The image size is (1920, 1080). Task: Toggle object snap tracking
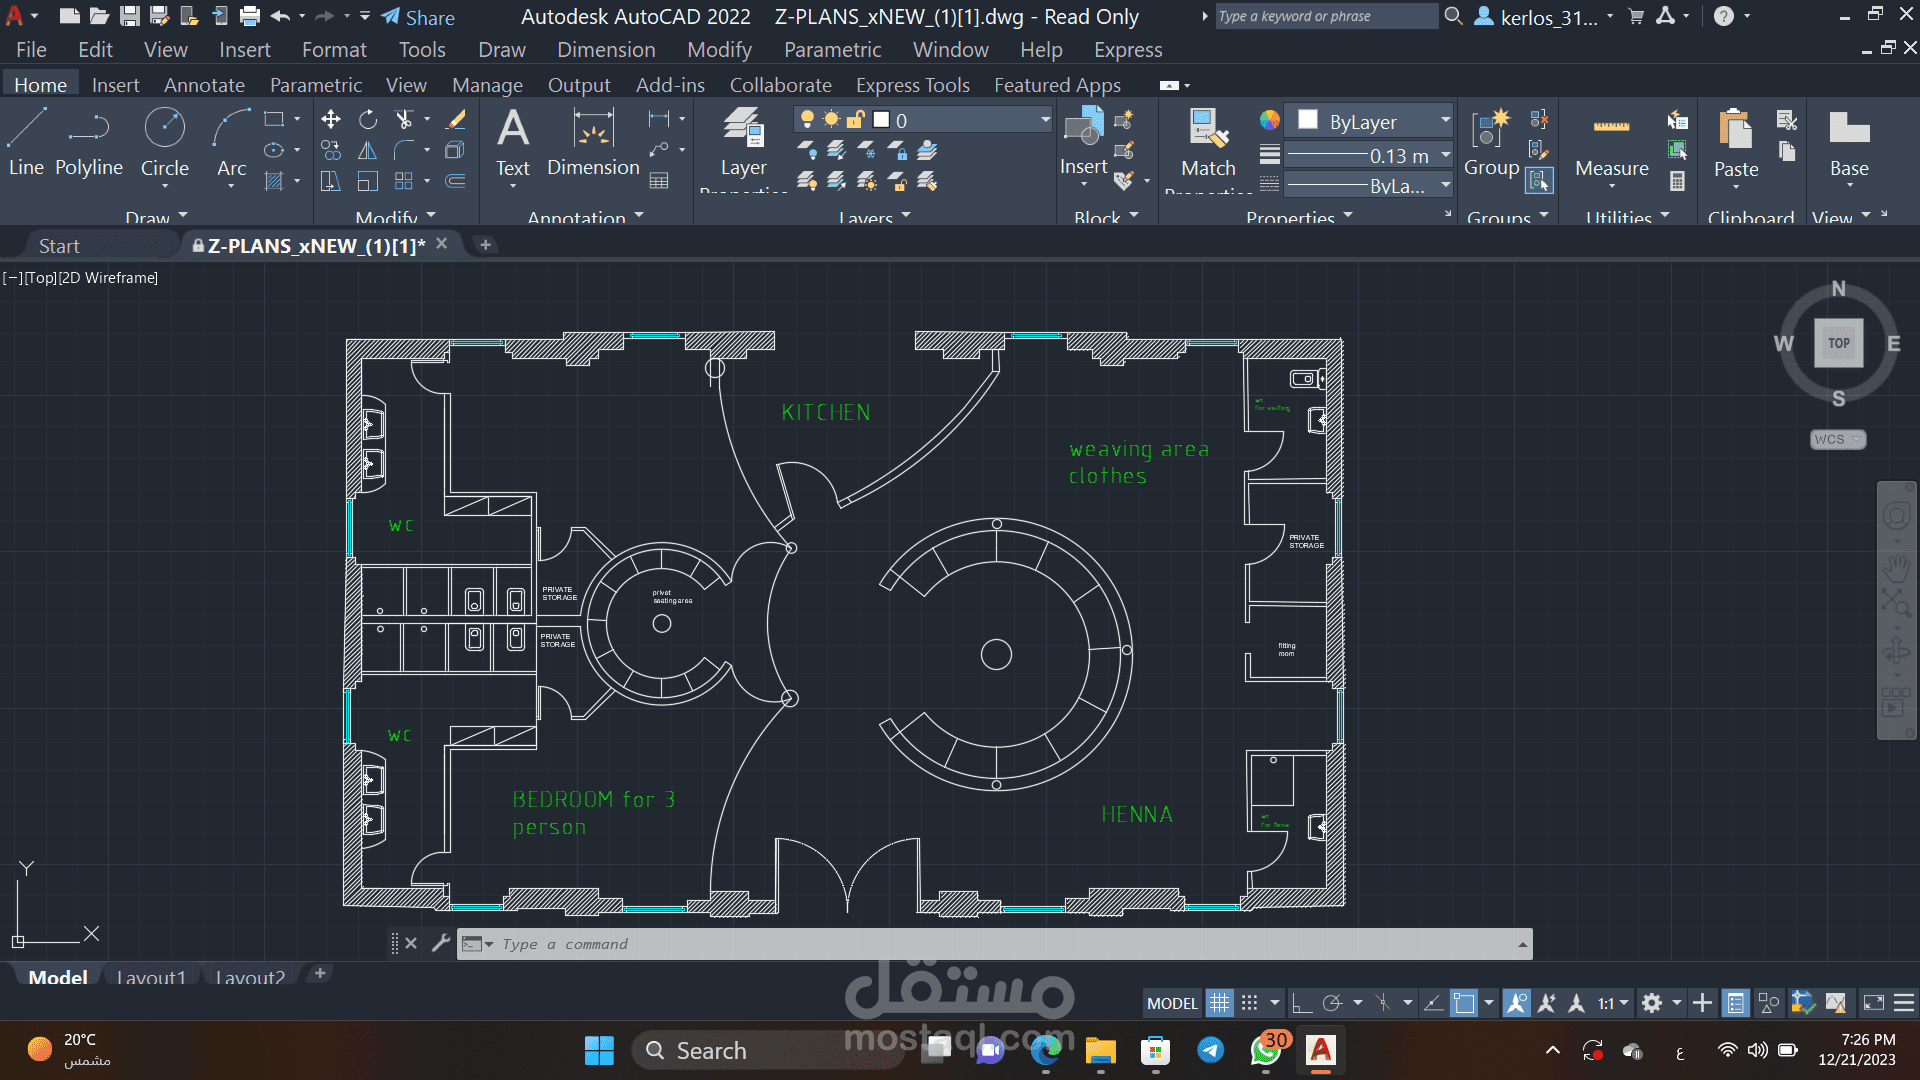tap(1433, 1003)
